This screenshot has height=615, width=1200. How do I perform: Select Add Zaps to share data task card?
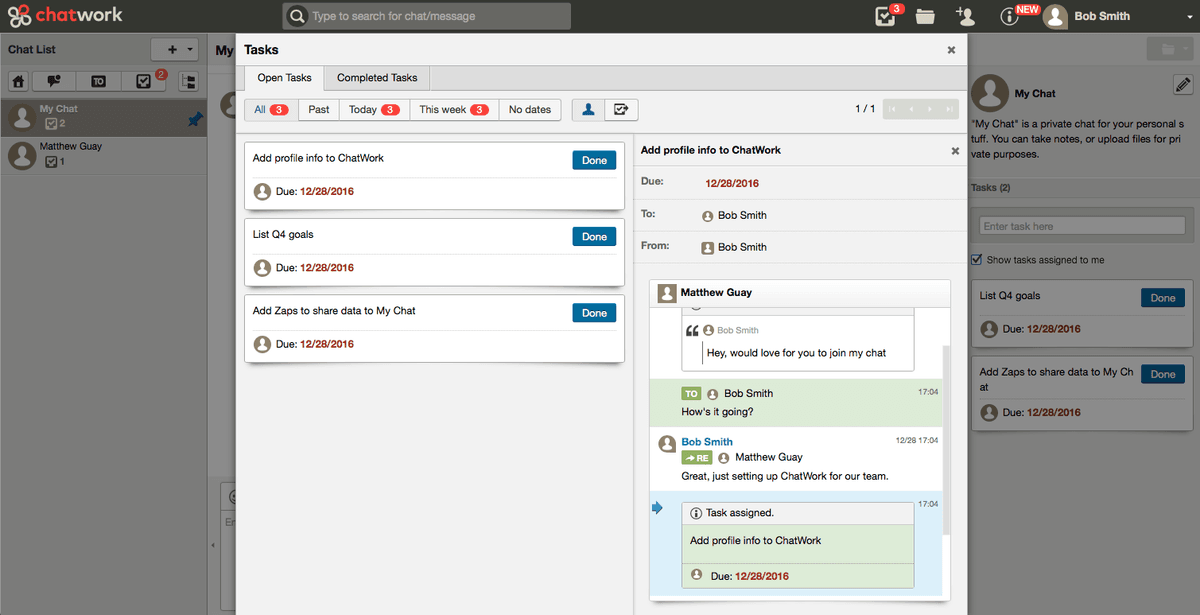pos(434,328)
